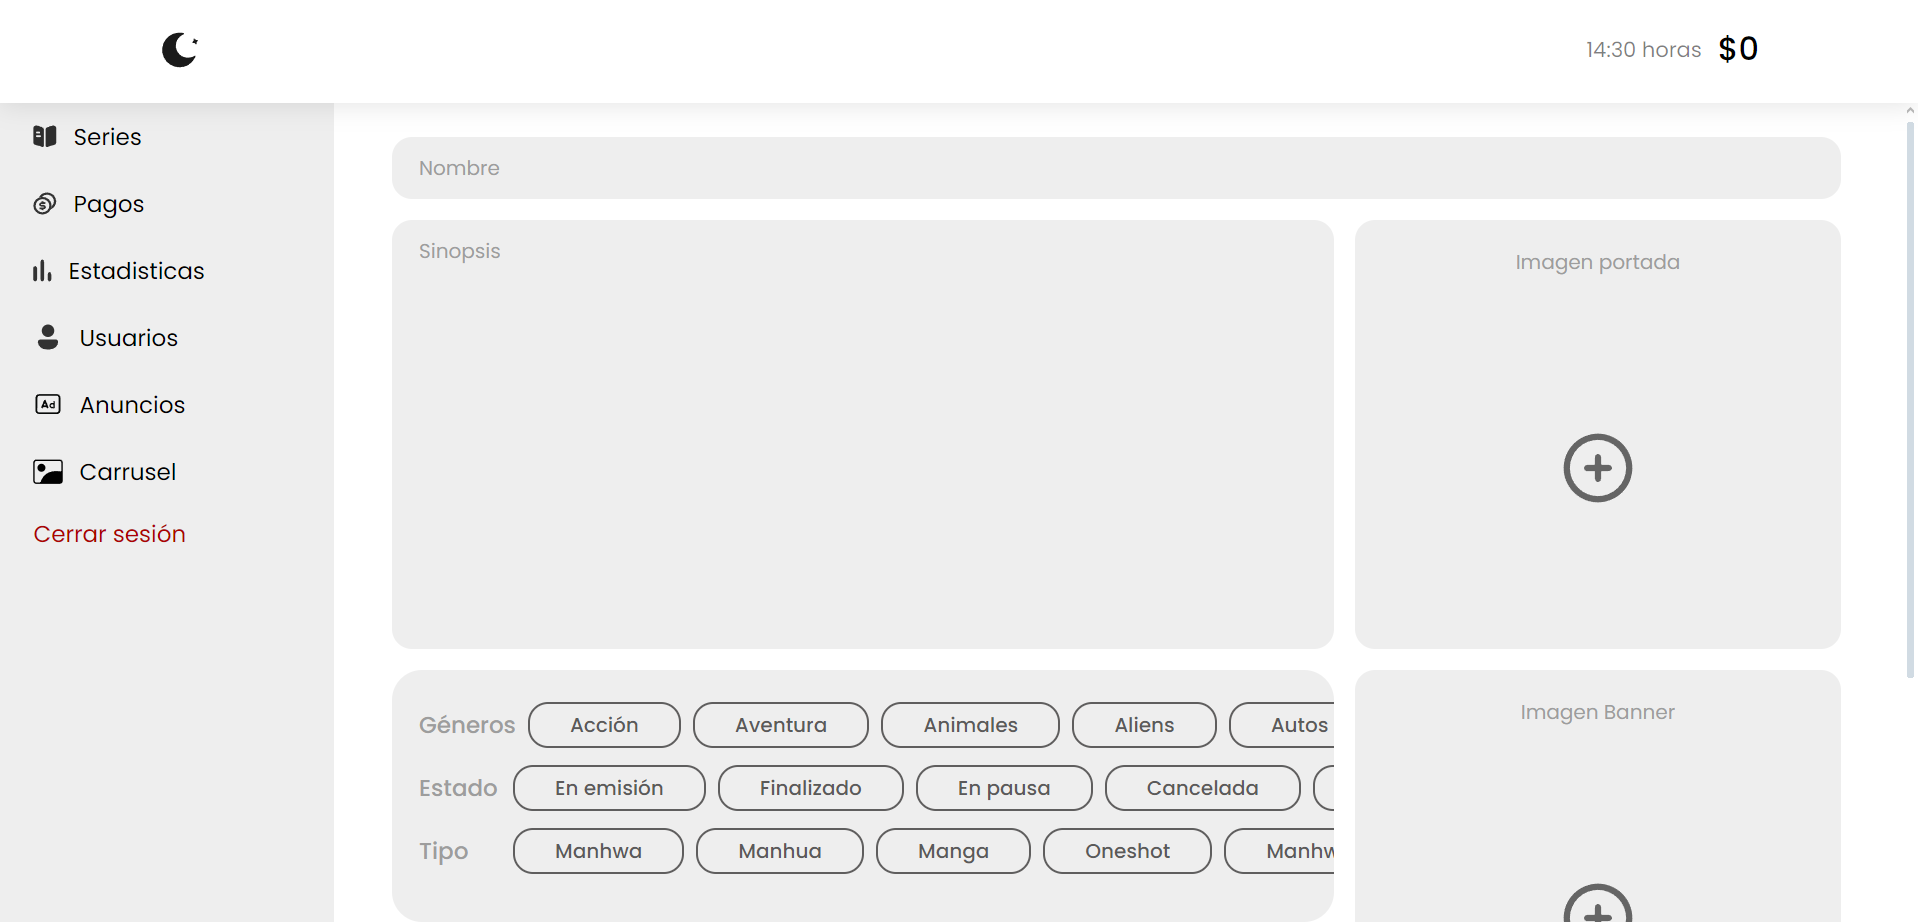Click the Estadisticas bar chart icon
The height and width of the screenshot is (922, 1918).
click(x=42, y=271)
